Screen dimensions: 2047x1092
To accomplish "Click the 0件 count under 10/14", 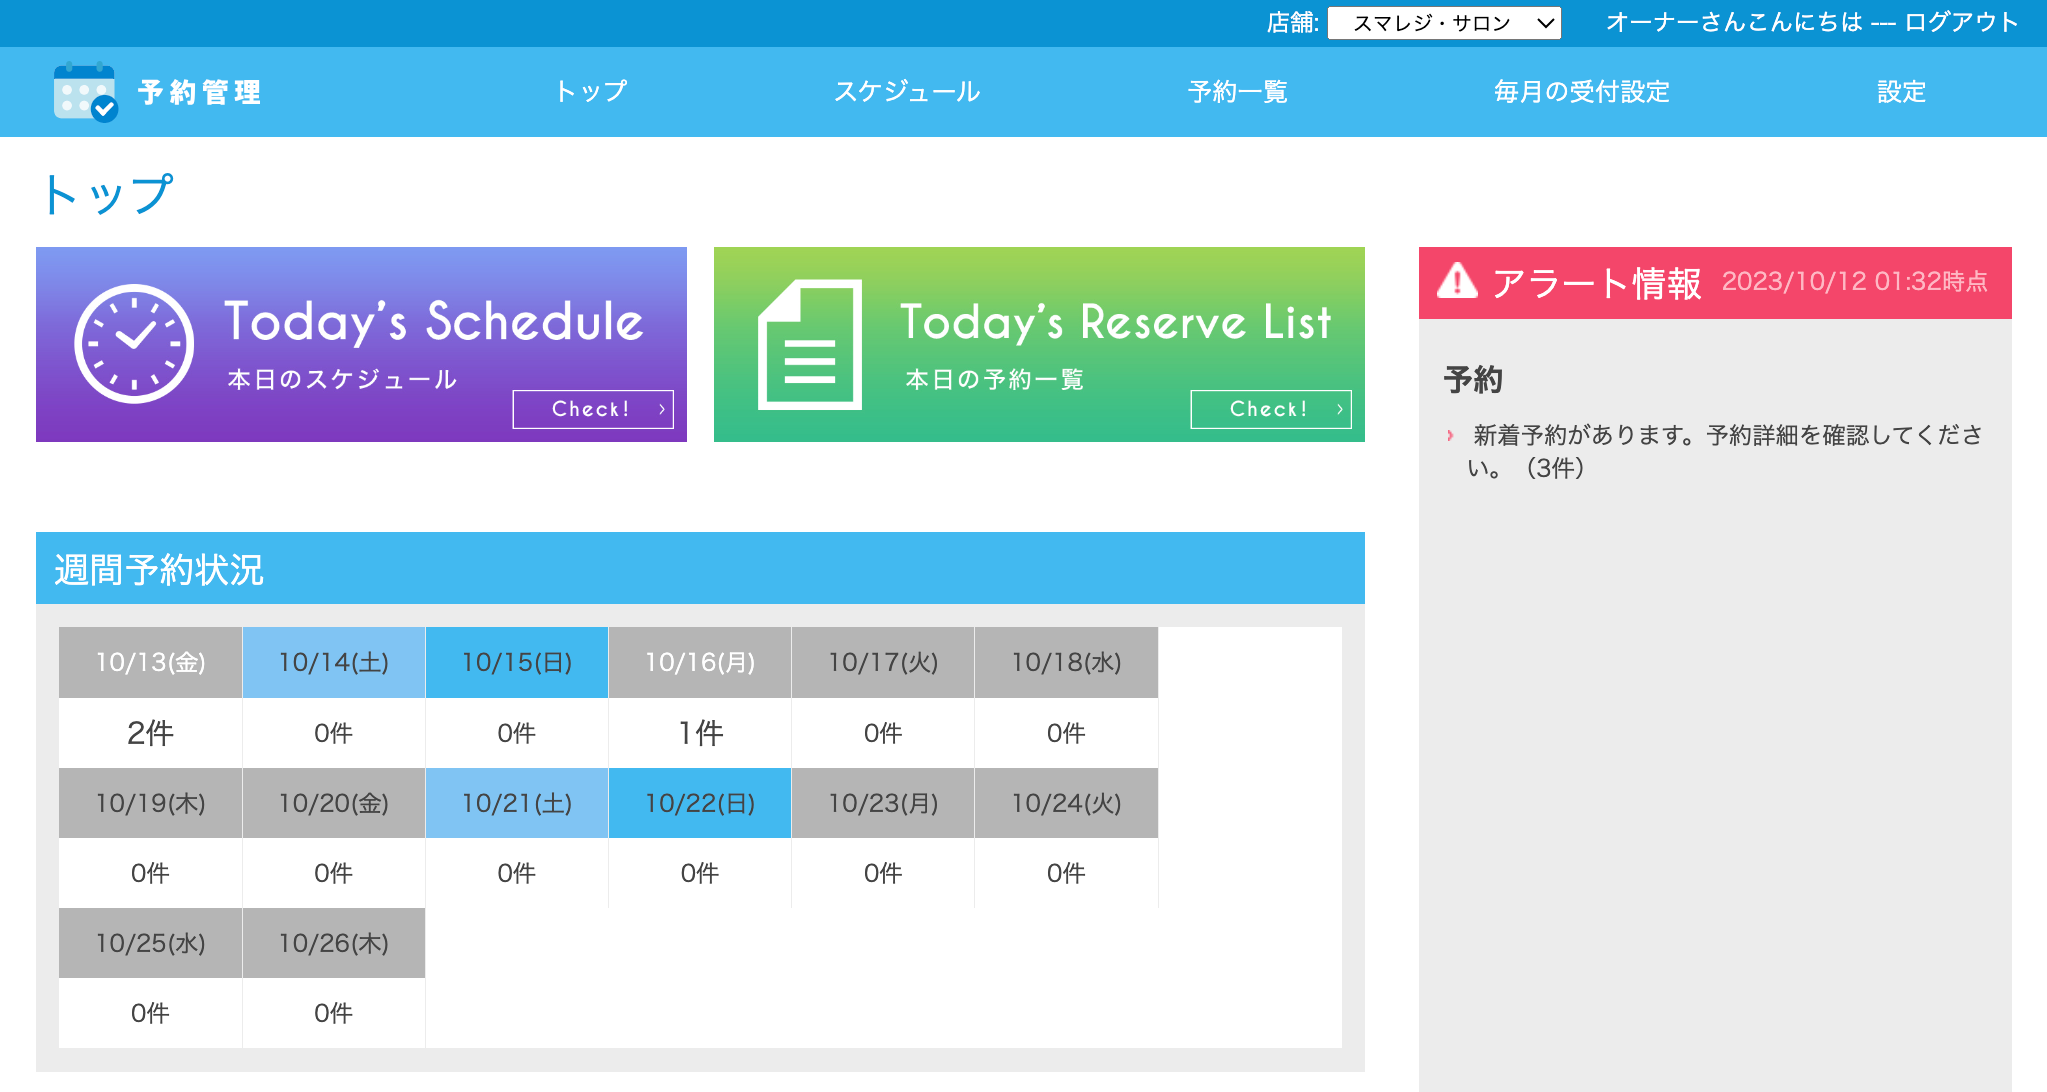I will 334,733.
